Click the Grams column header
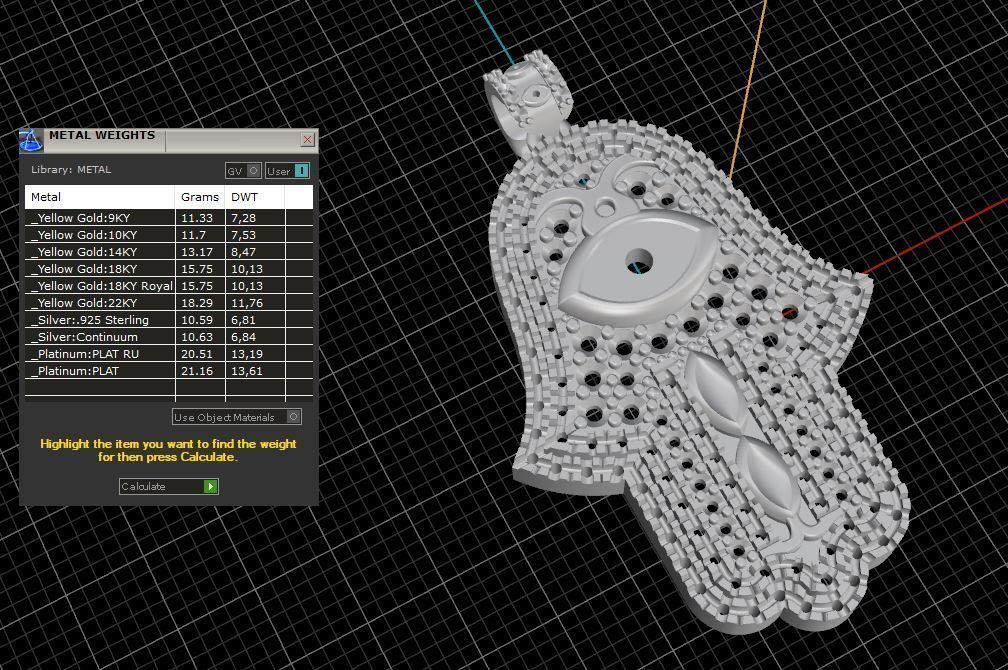Screen dimensions: 1008x670 coord(200,197)
